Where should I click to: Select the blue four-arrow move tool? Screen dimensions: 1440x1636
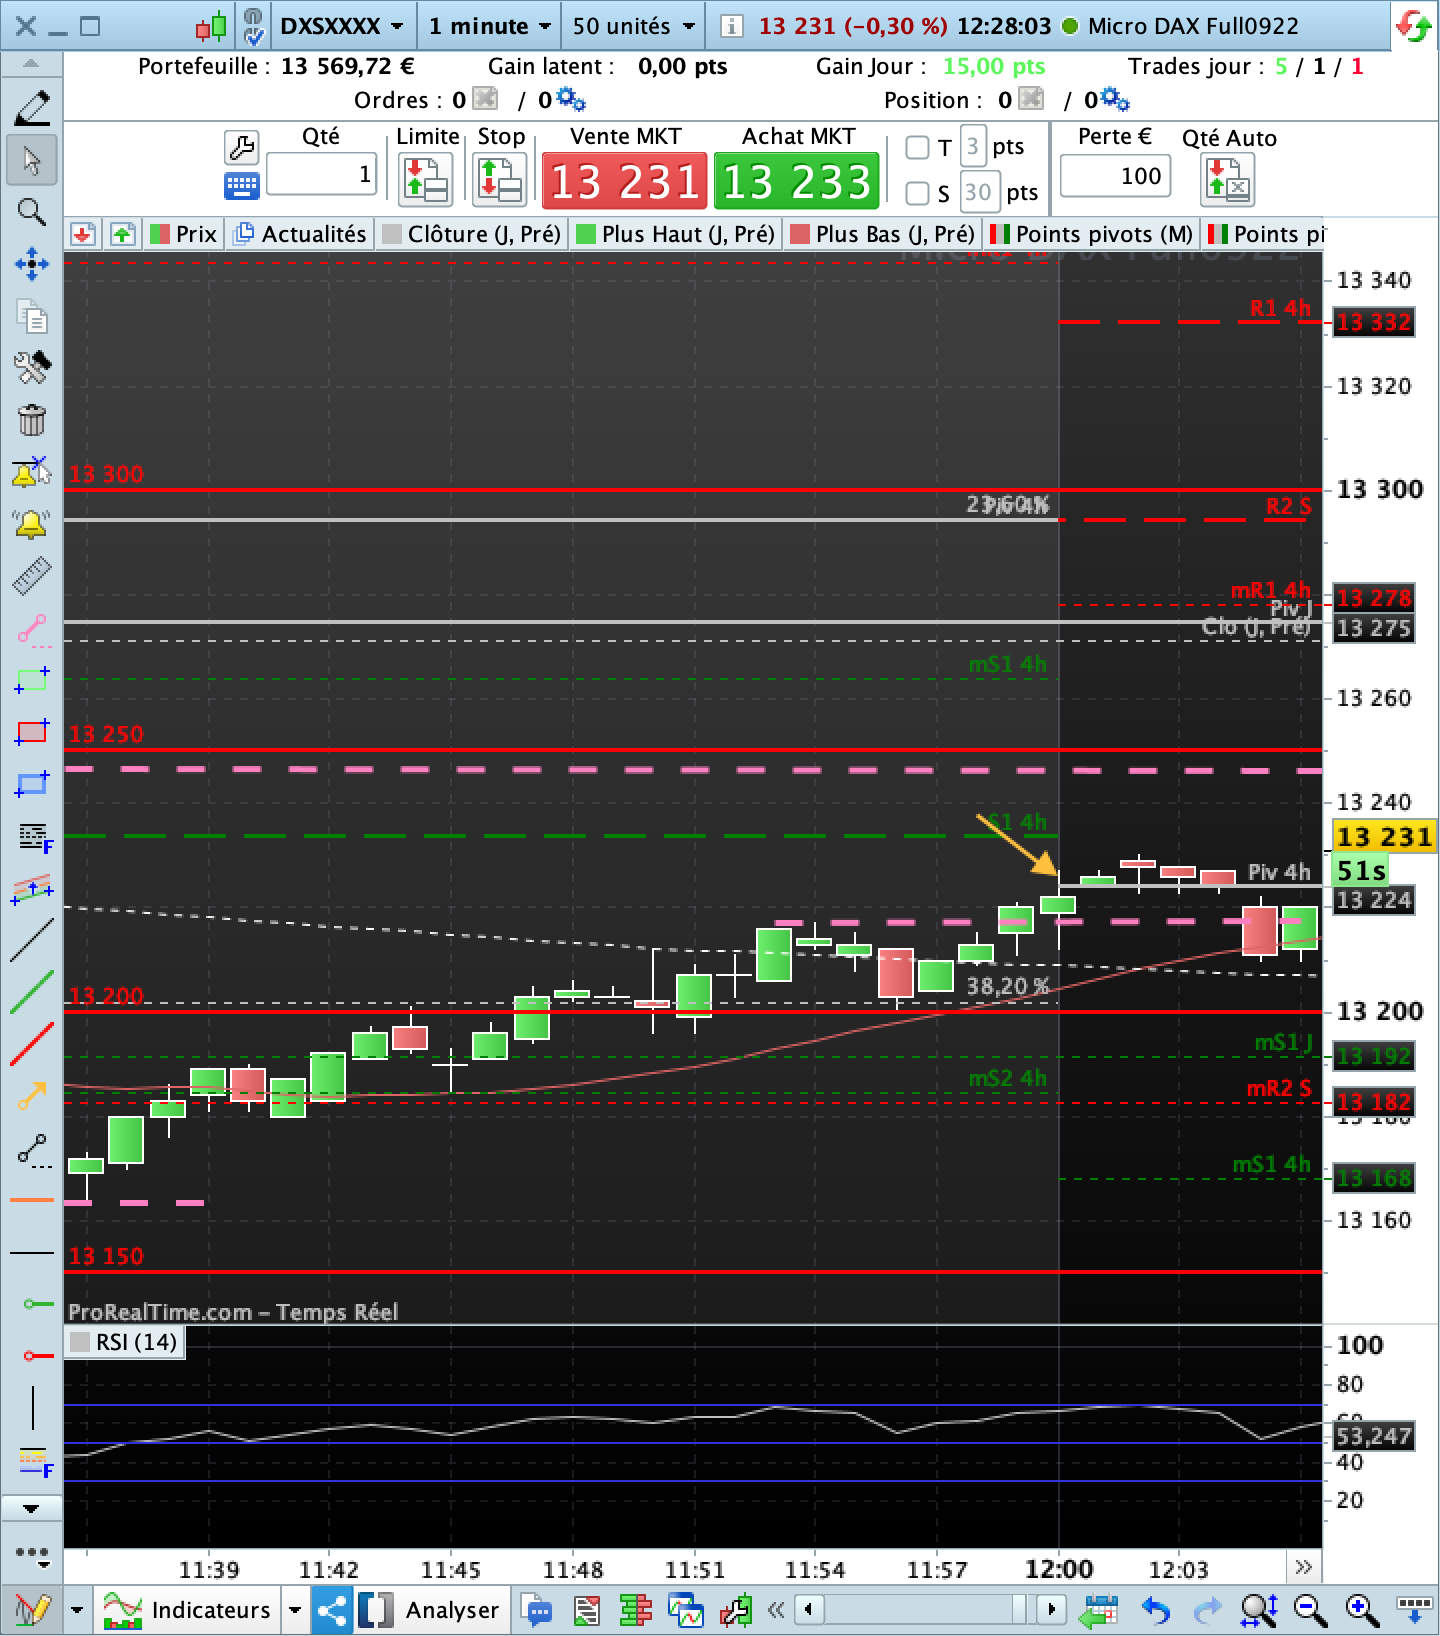pos(32,265)
